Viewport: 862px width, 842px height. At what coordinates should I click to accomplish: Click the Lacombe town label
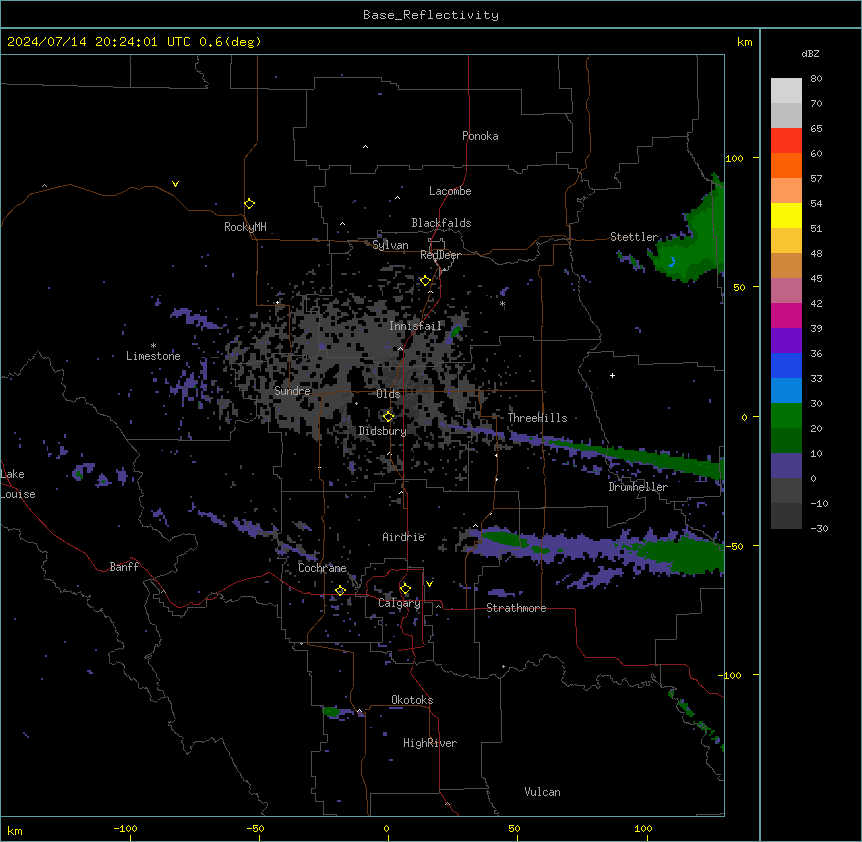click(450, 191)
